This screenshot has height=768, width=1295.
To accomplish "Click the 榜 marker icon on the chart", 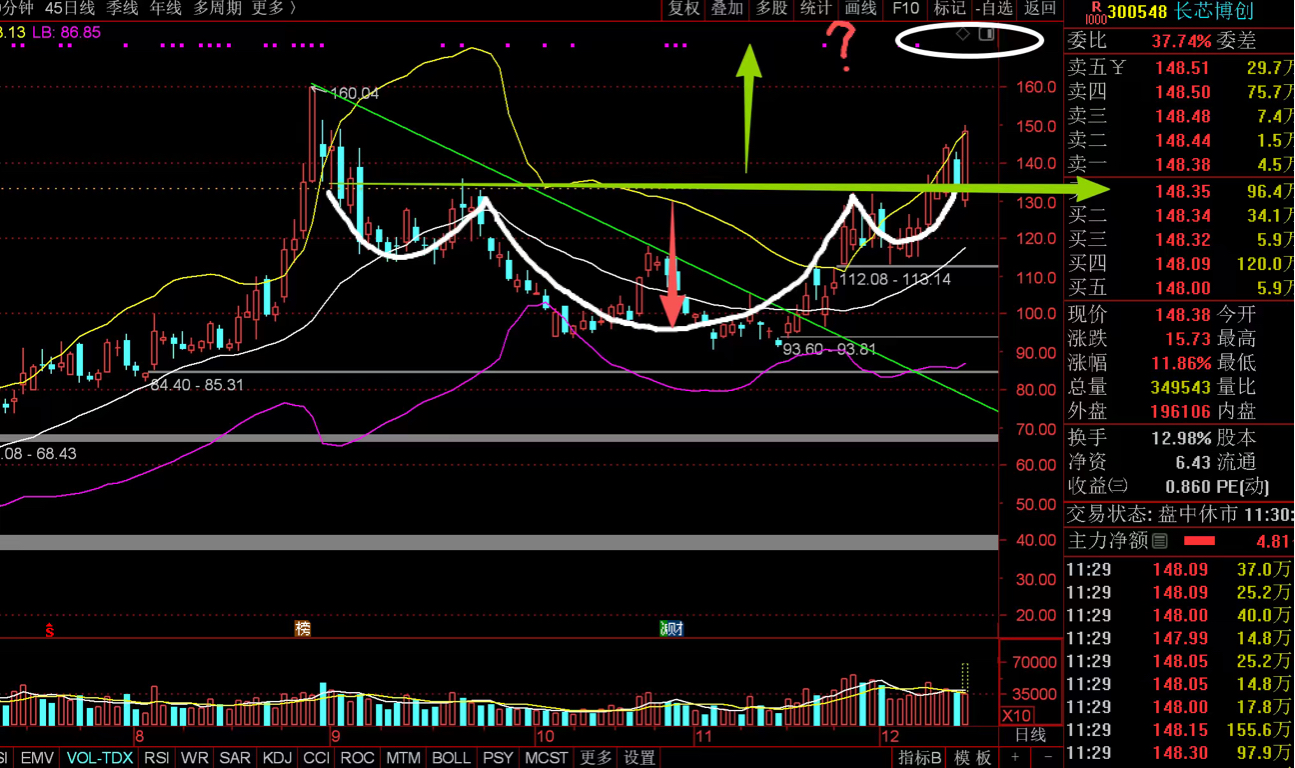I will [x=303, y=629].
